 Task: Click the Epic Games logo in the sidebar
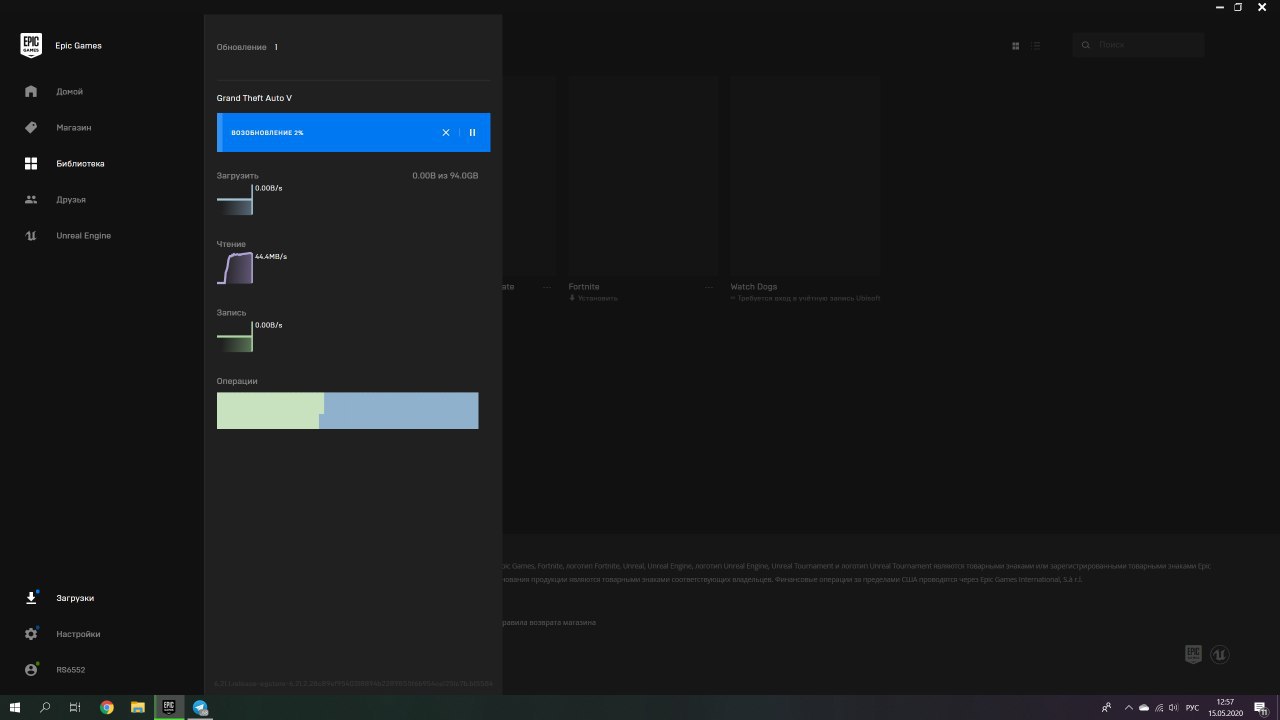[x=31, y=46]
